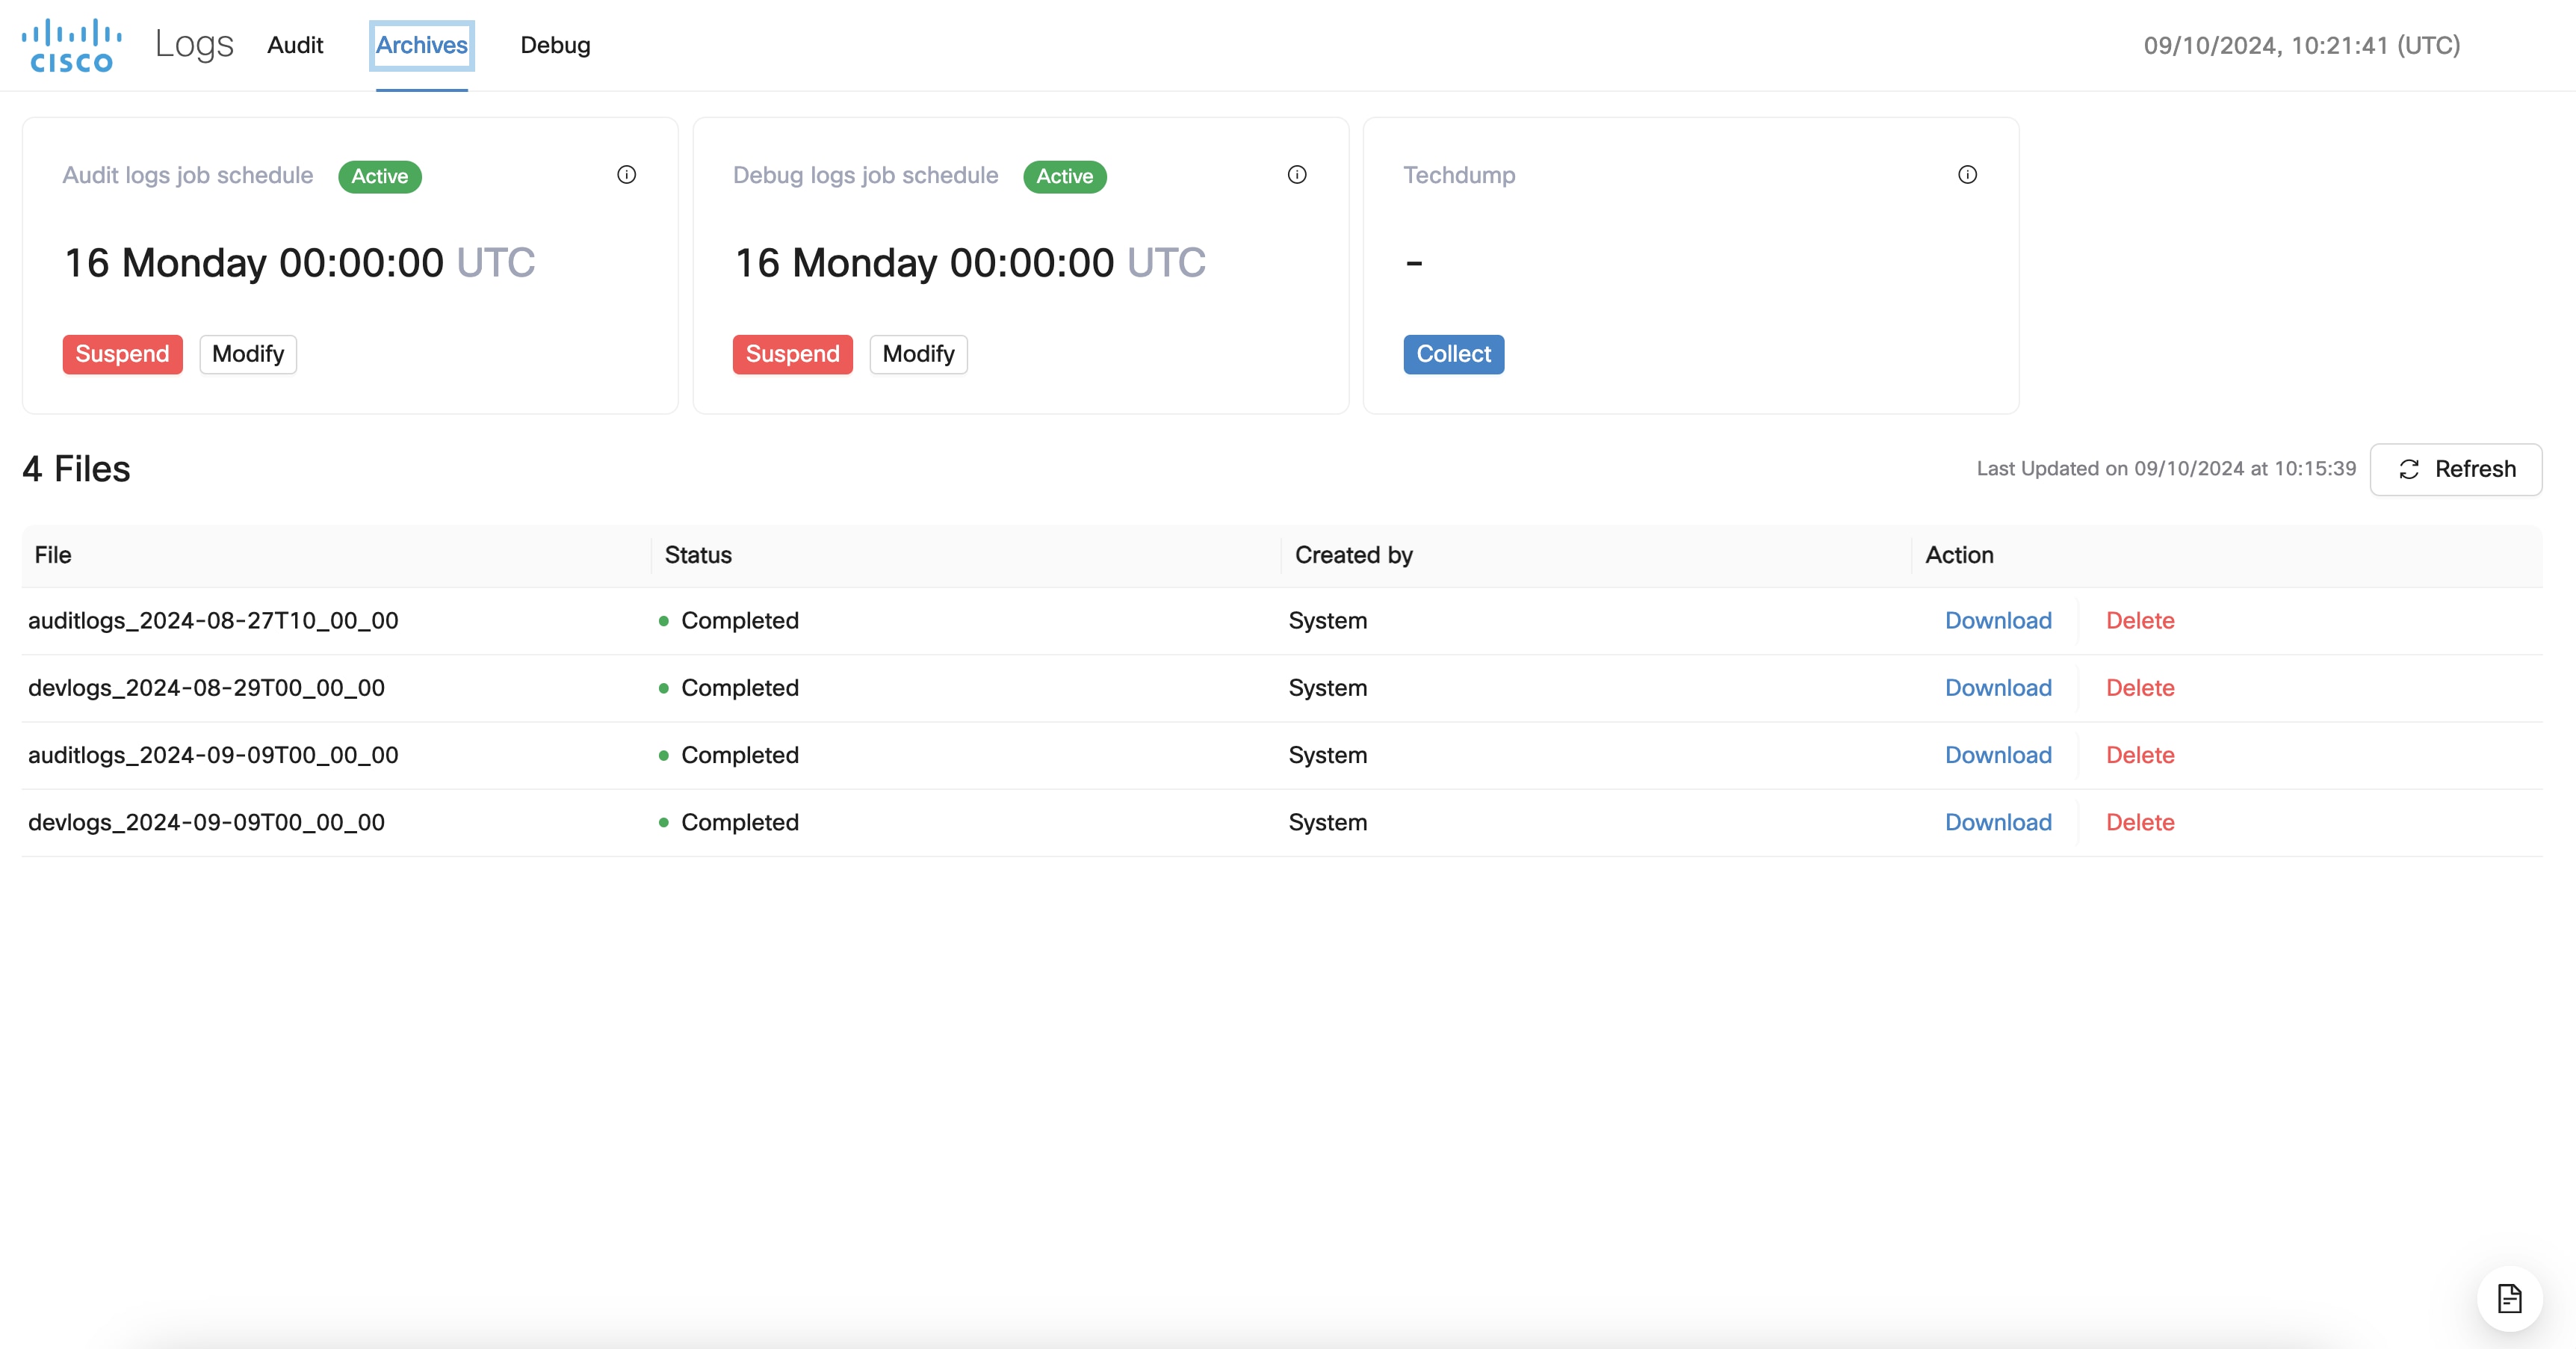Click the current UTC date and time

point(2301,46)
